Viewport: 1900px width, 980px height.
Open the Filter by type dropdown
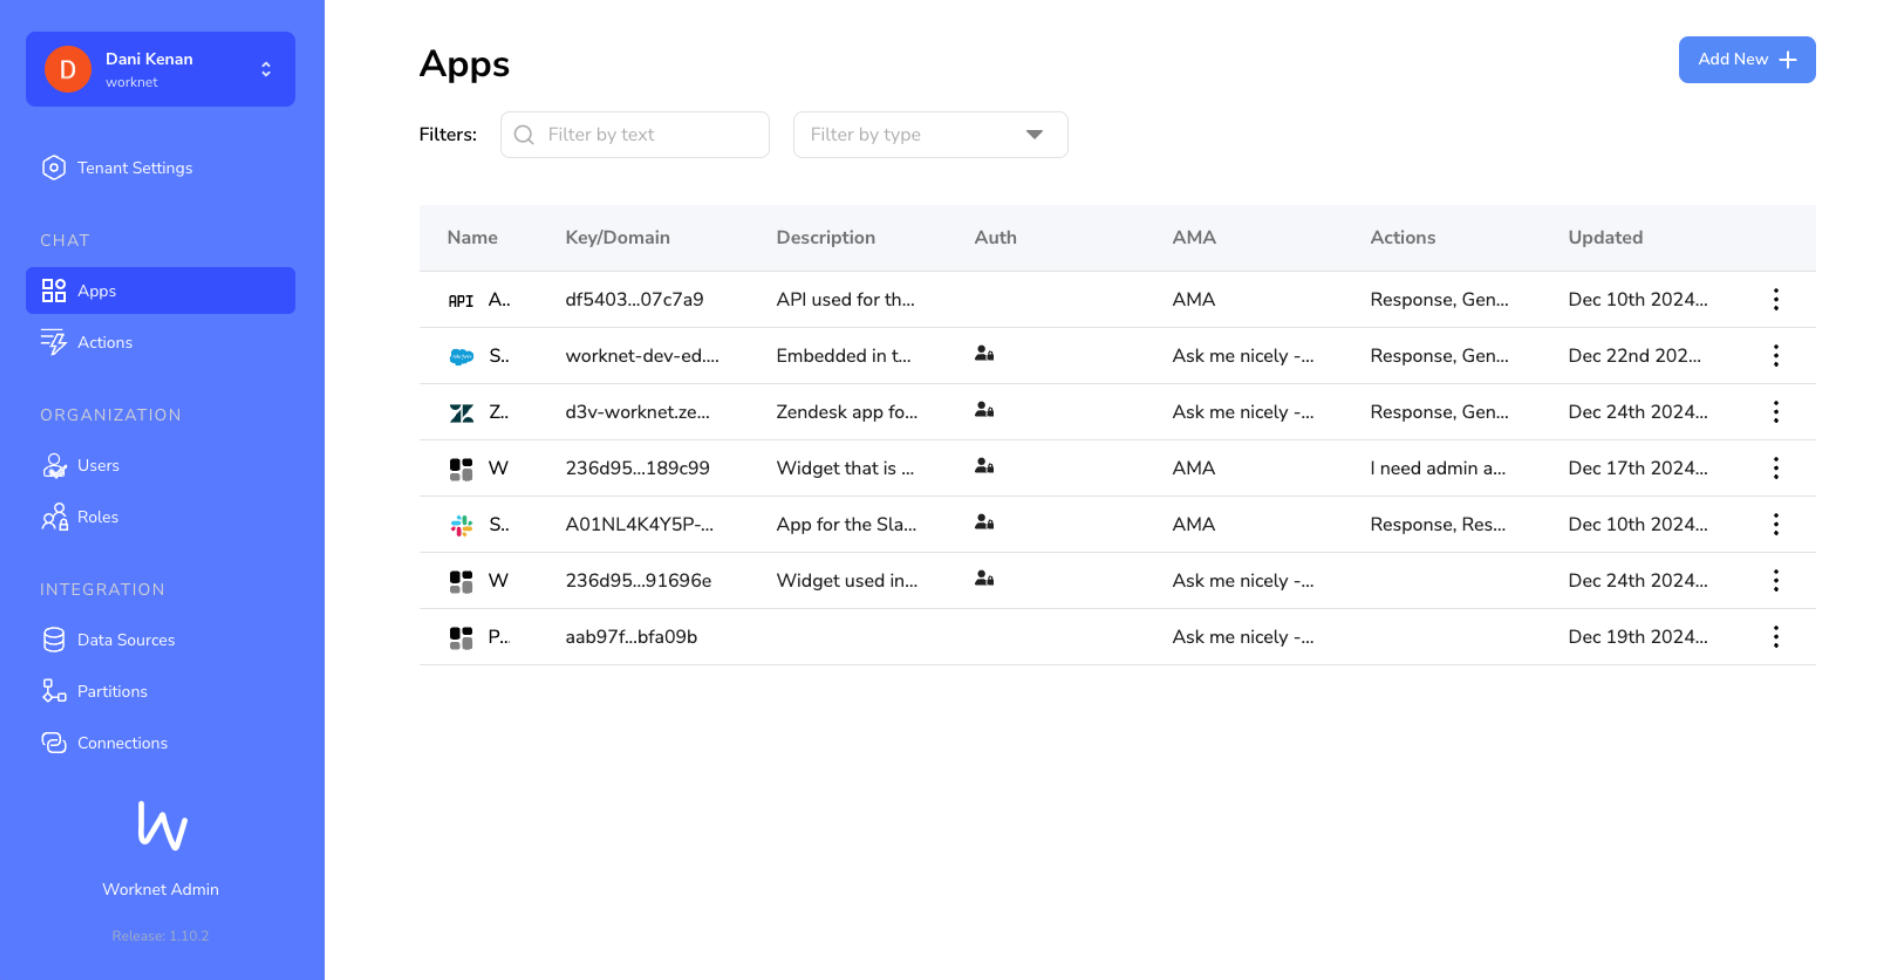click(x=929, y=135)
